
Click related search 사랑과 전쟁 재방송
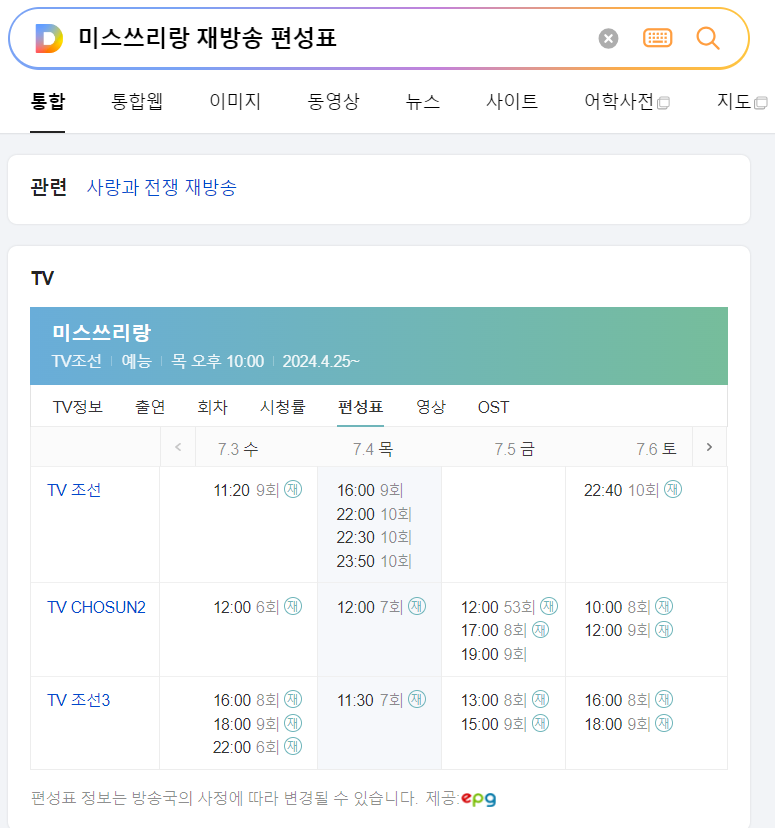162,187
